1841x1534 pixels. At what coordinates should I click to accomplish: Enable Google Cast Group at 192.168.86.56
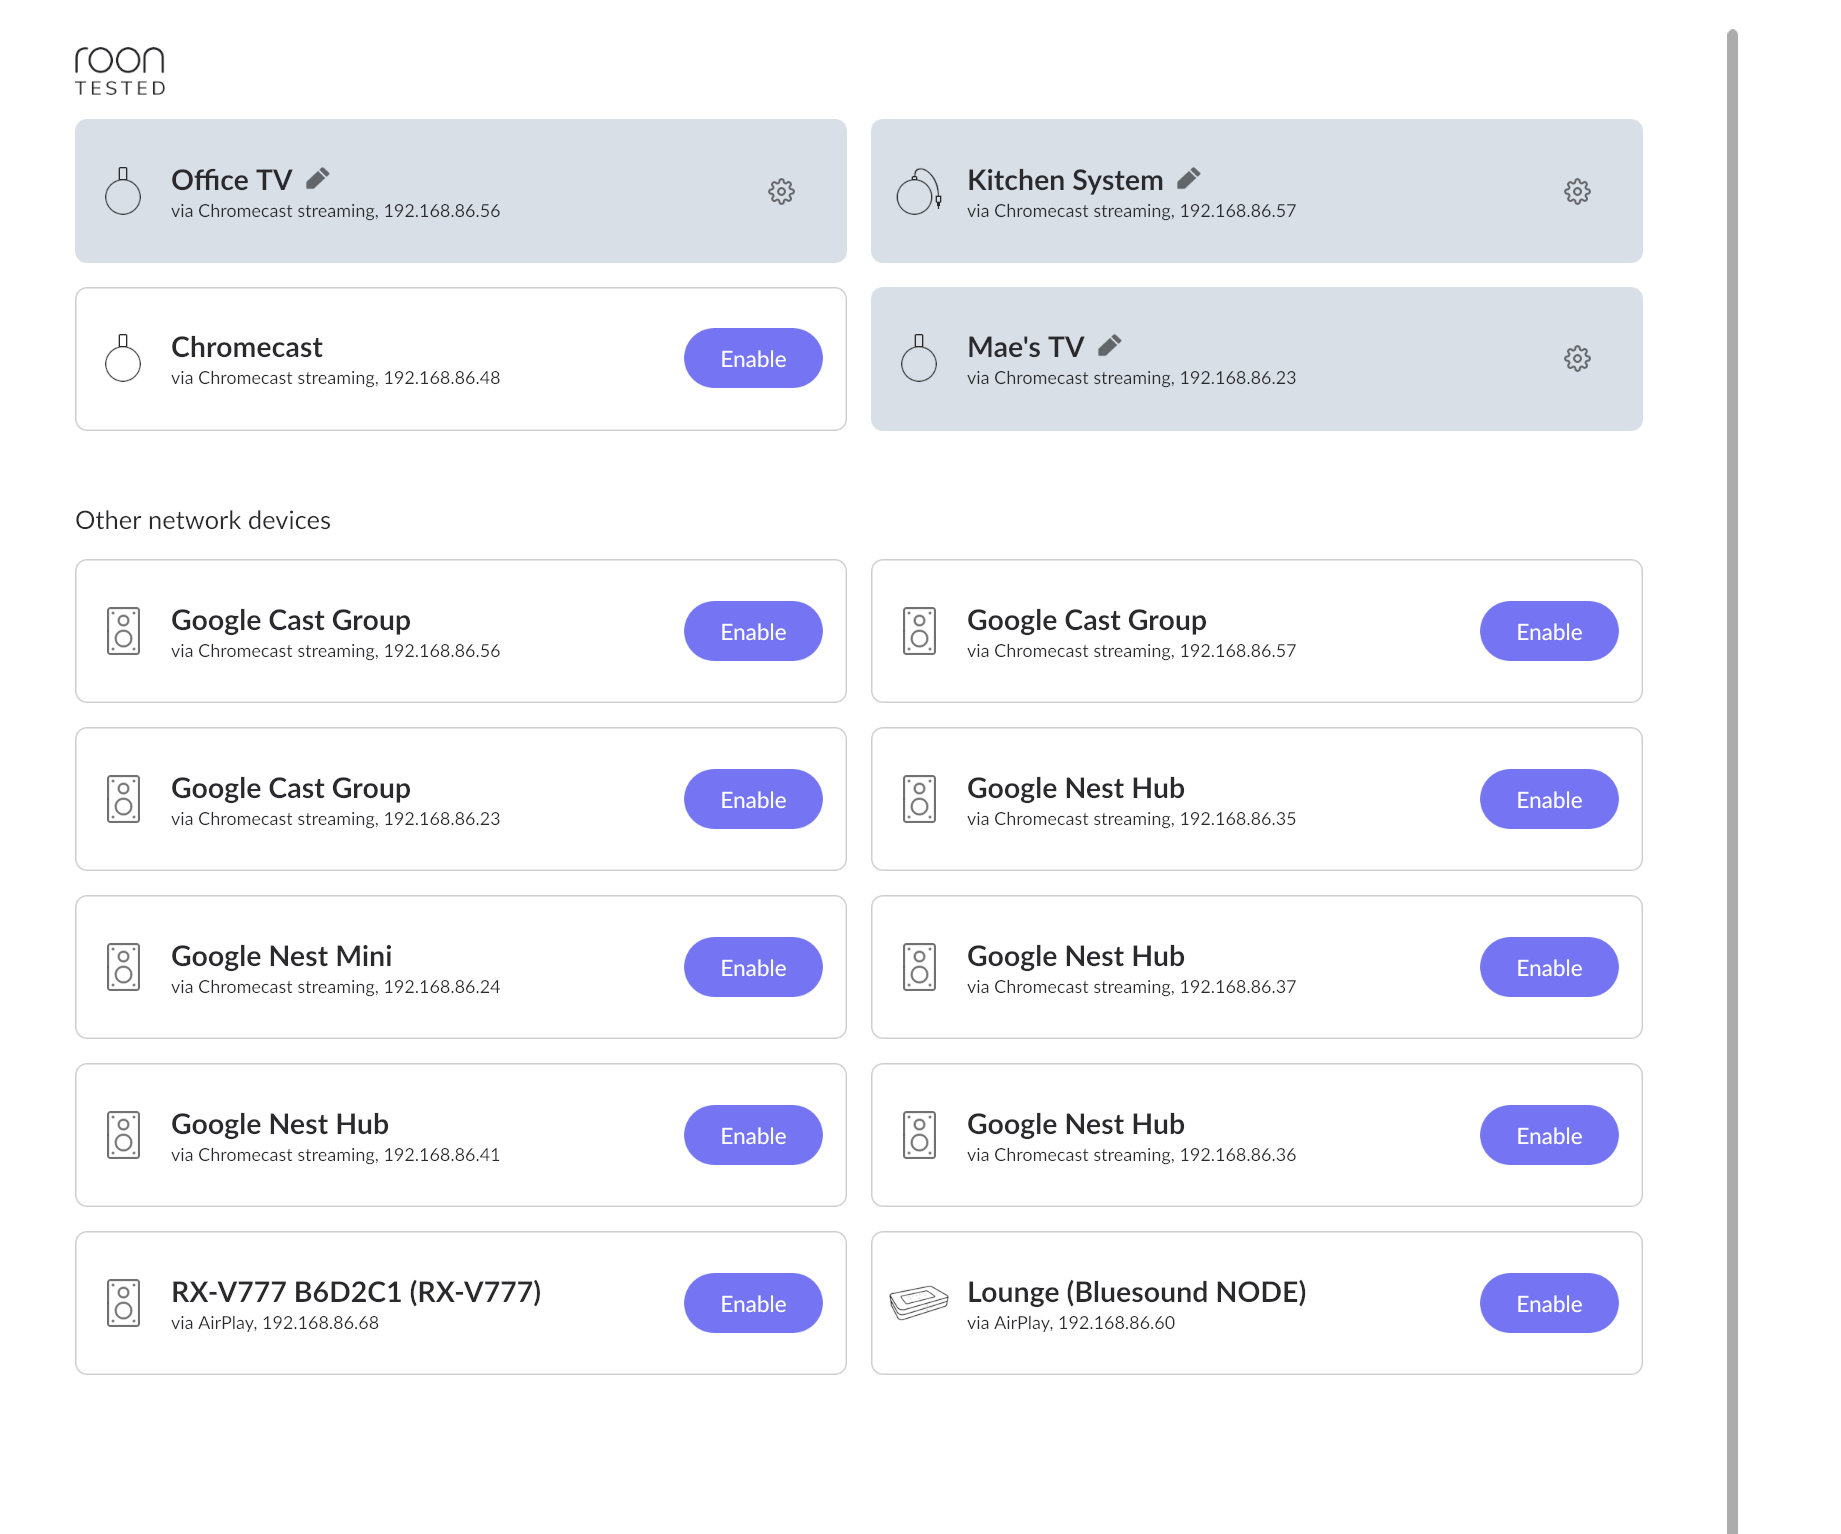pyautogui.click(x=753, y=631)
